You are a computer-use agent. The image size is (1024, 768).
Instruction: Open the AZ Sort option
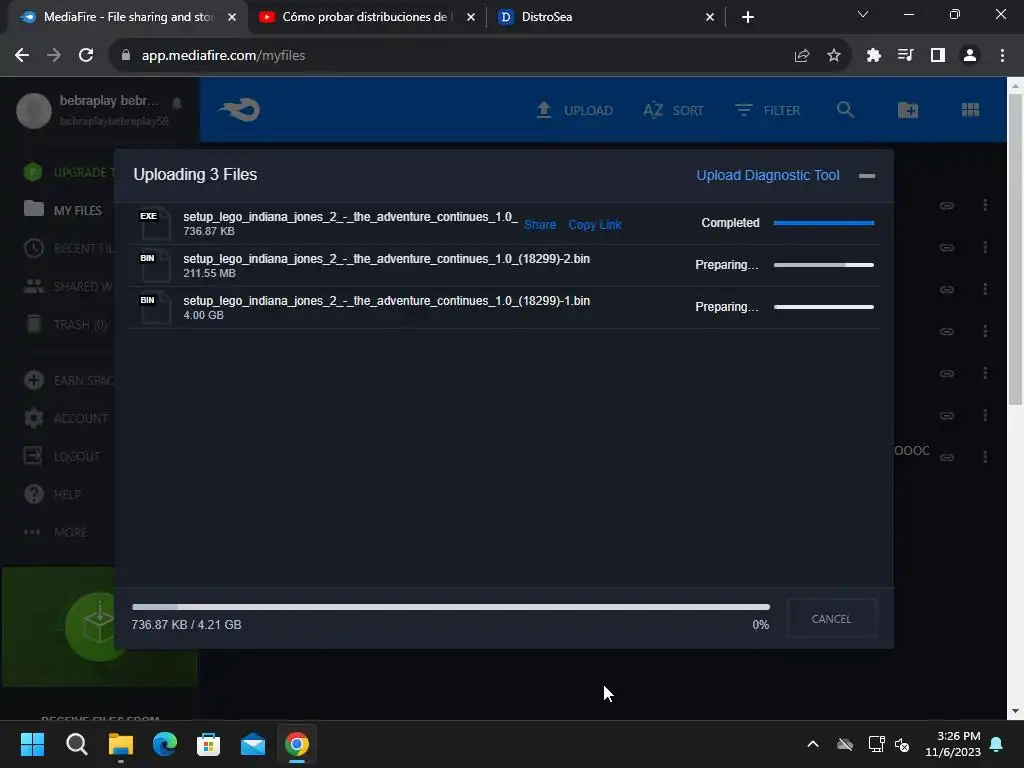(673, 110)
